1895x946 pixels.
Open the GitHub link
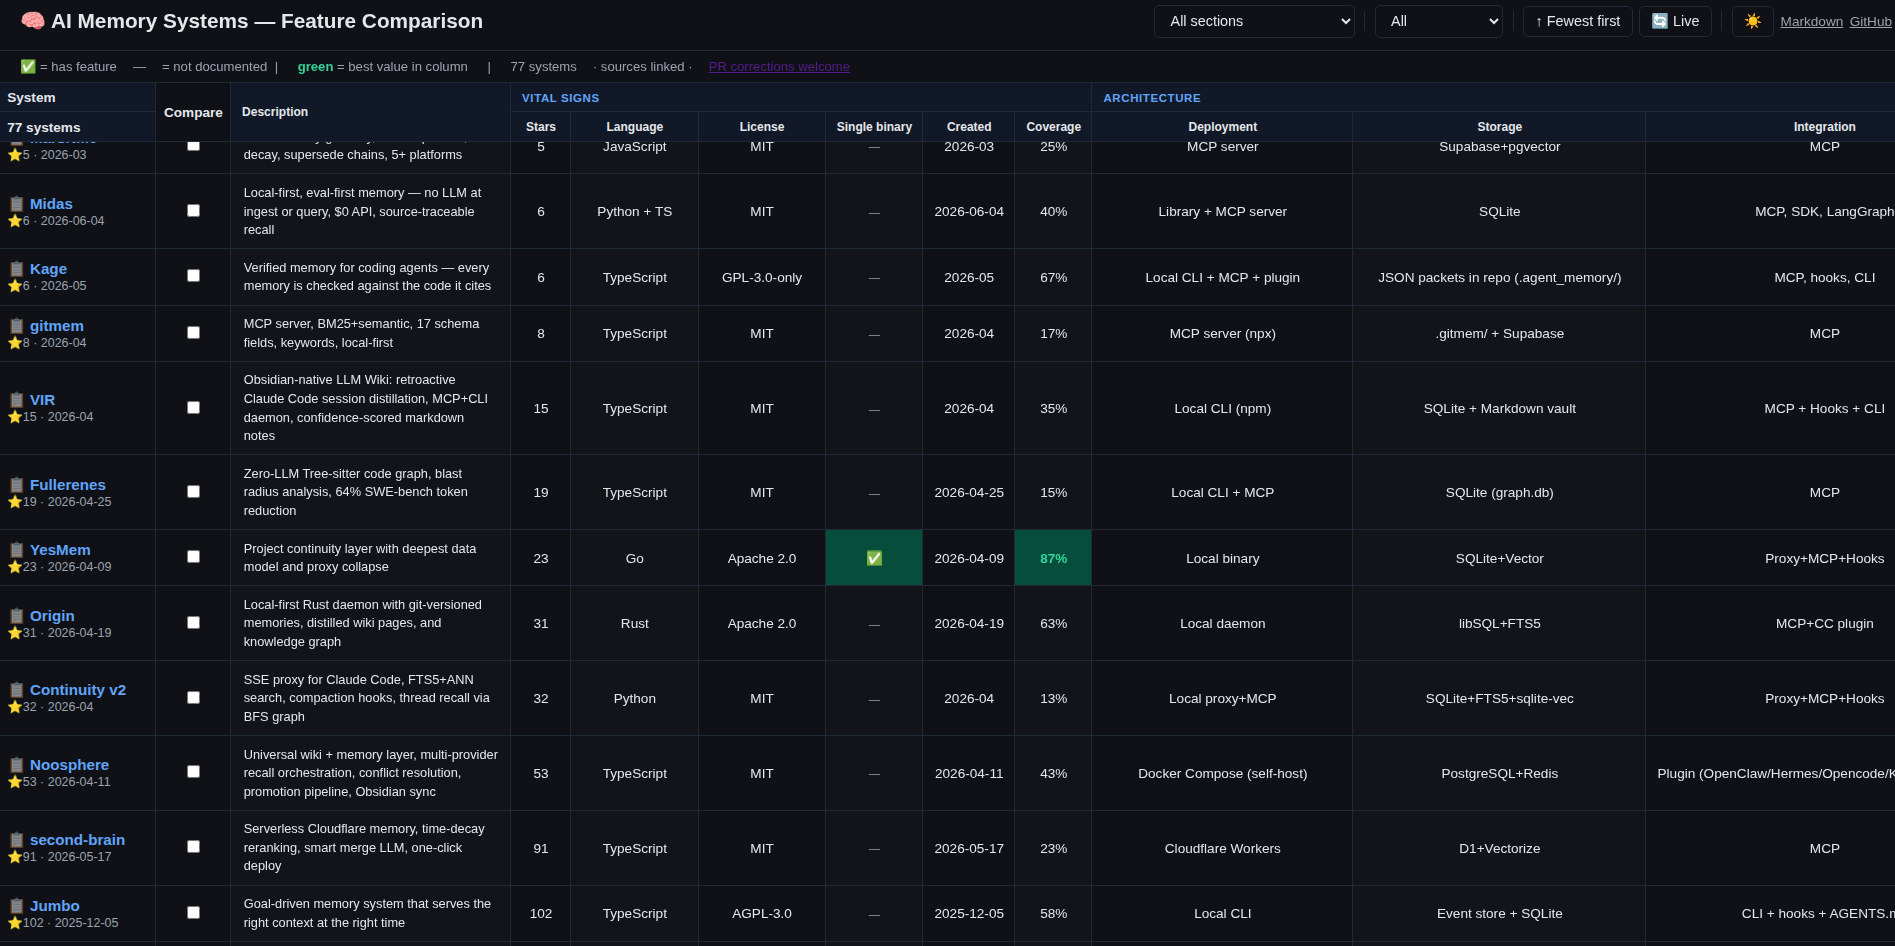tap(1870, 22)
